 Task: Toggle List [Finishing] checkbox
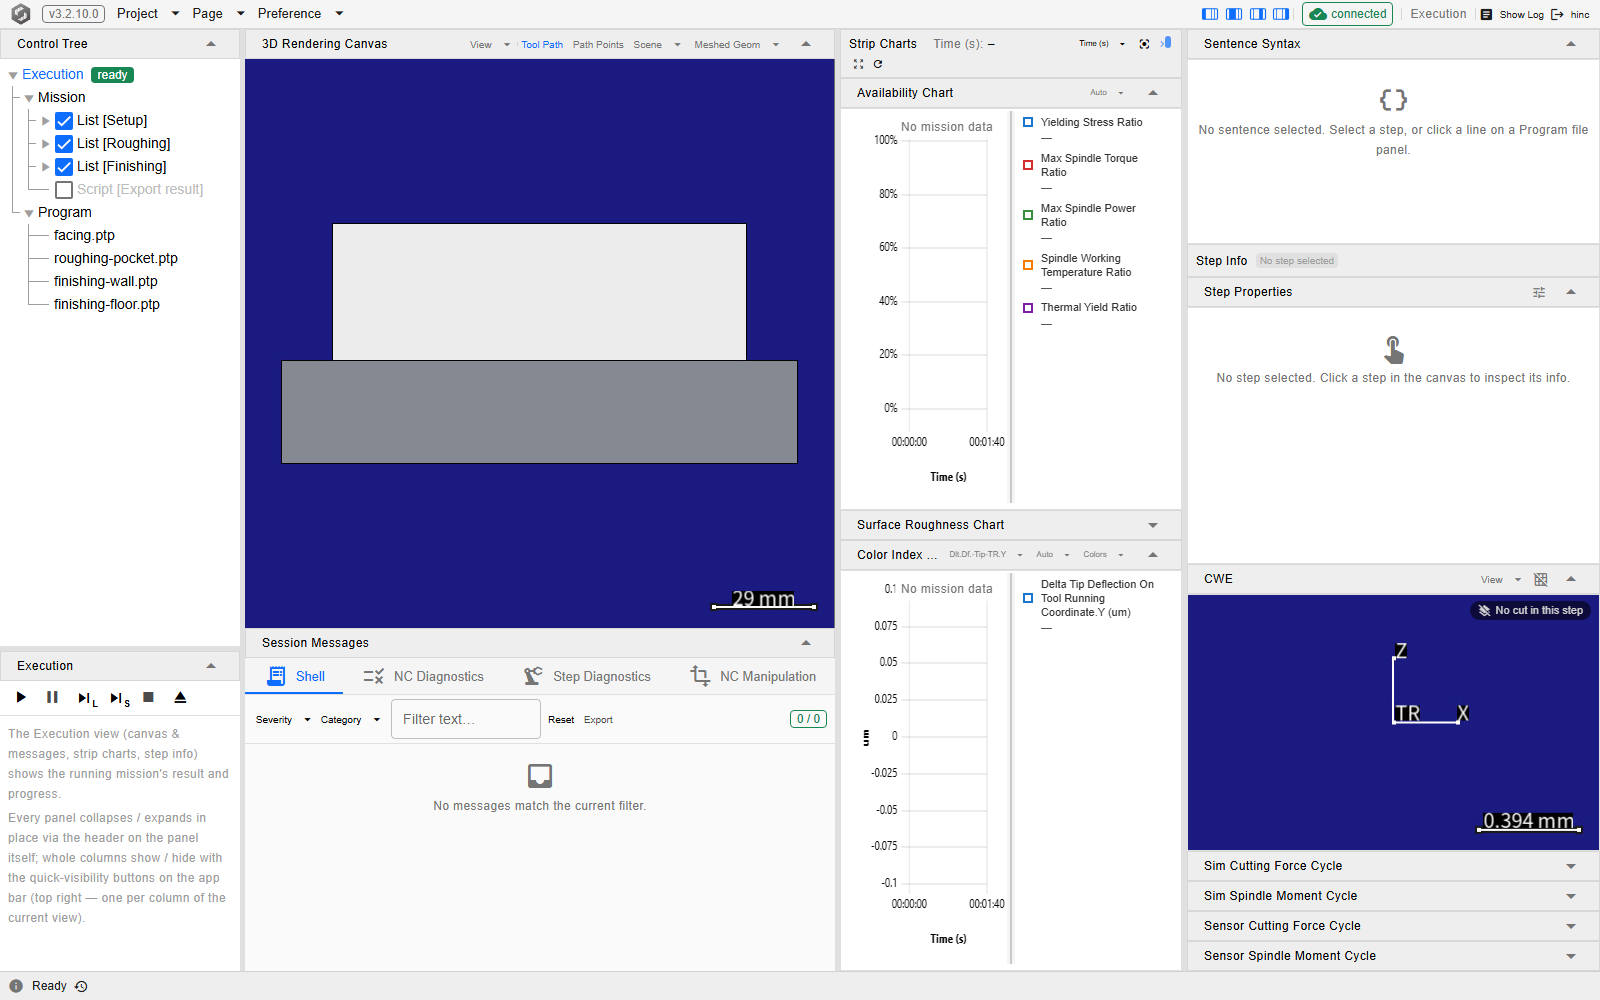(64, 167)
